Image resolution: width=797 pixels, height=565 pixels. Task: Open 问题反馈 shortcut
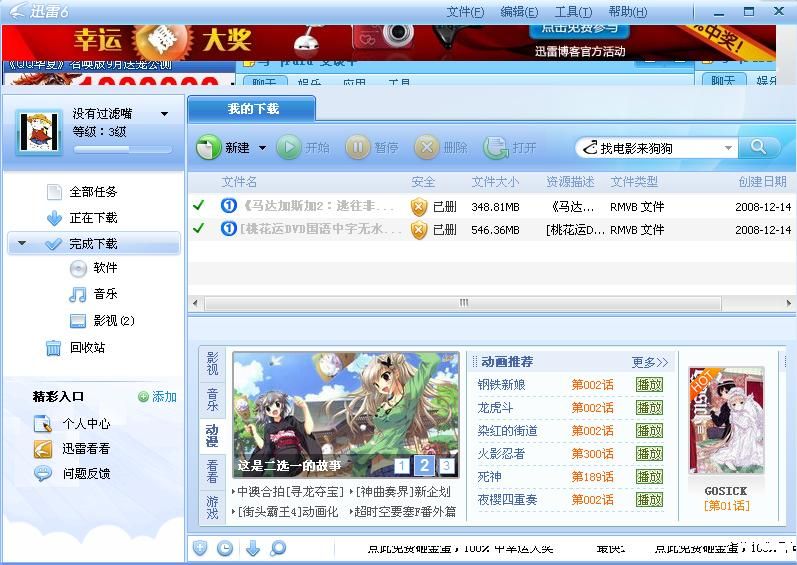coord(72,474)
